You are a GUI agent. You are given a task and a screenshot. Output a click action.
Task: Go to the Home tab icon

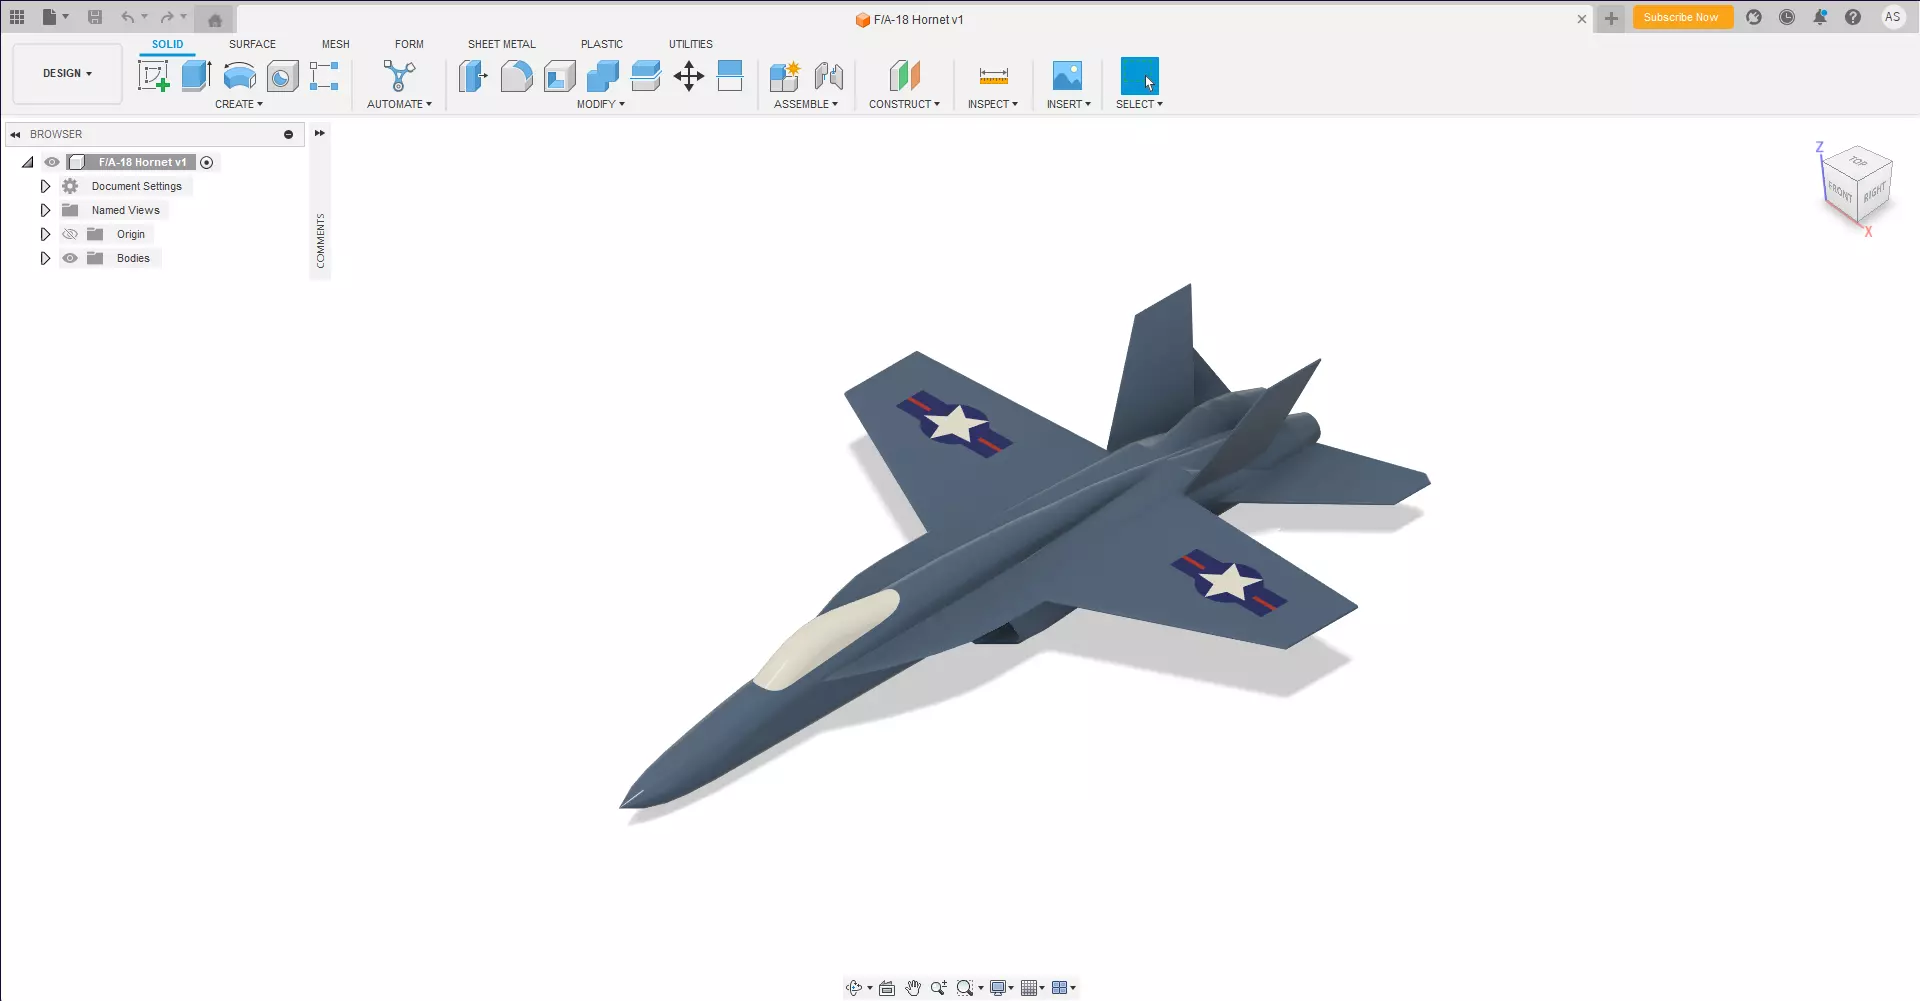215,19
